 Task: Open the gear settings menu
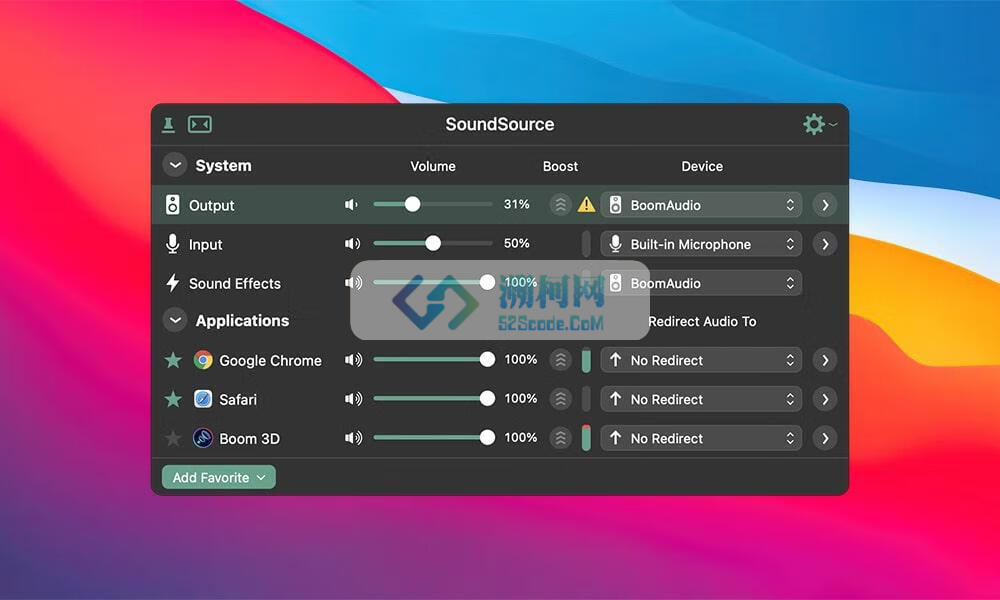click(x=820, y=124)
